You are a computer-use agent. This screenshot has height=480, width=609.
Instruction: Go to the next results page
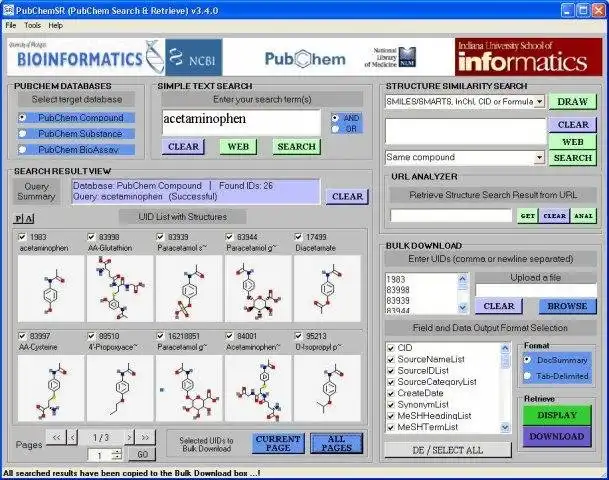pos(129,438)
